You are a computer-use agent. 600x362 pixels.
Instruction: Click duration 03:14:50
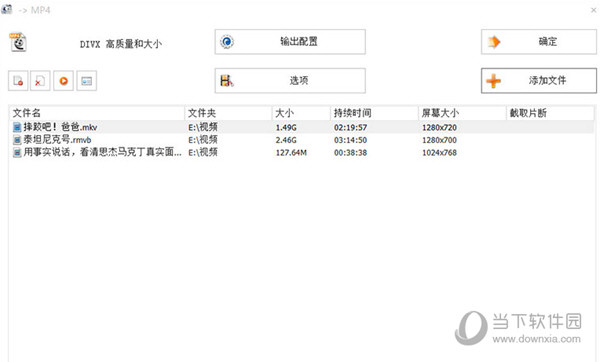[x=350, y=140]
